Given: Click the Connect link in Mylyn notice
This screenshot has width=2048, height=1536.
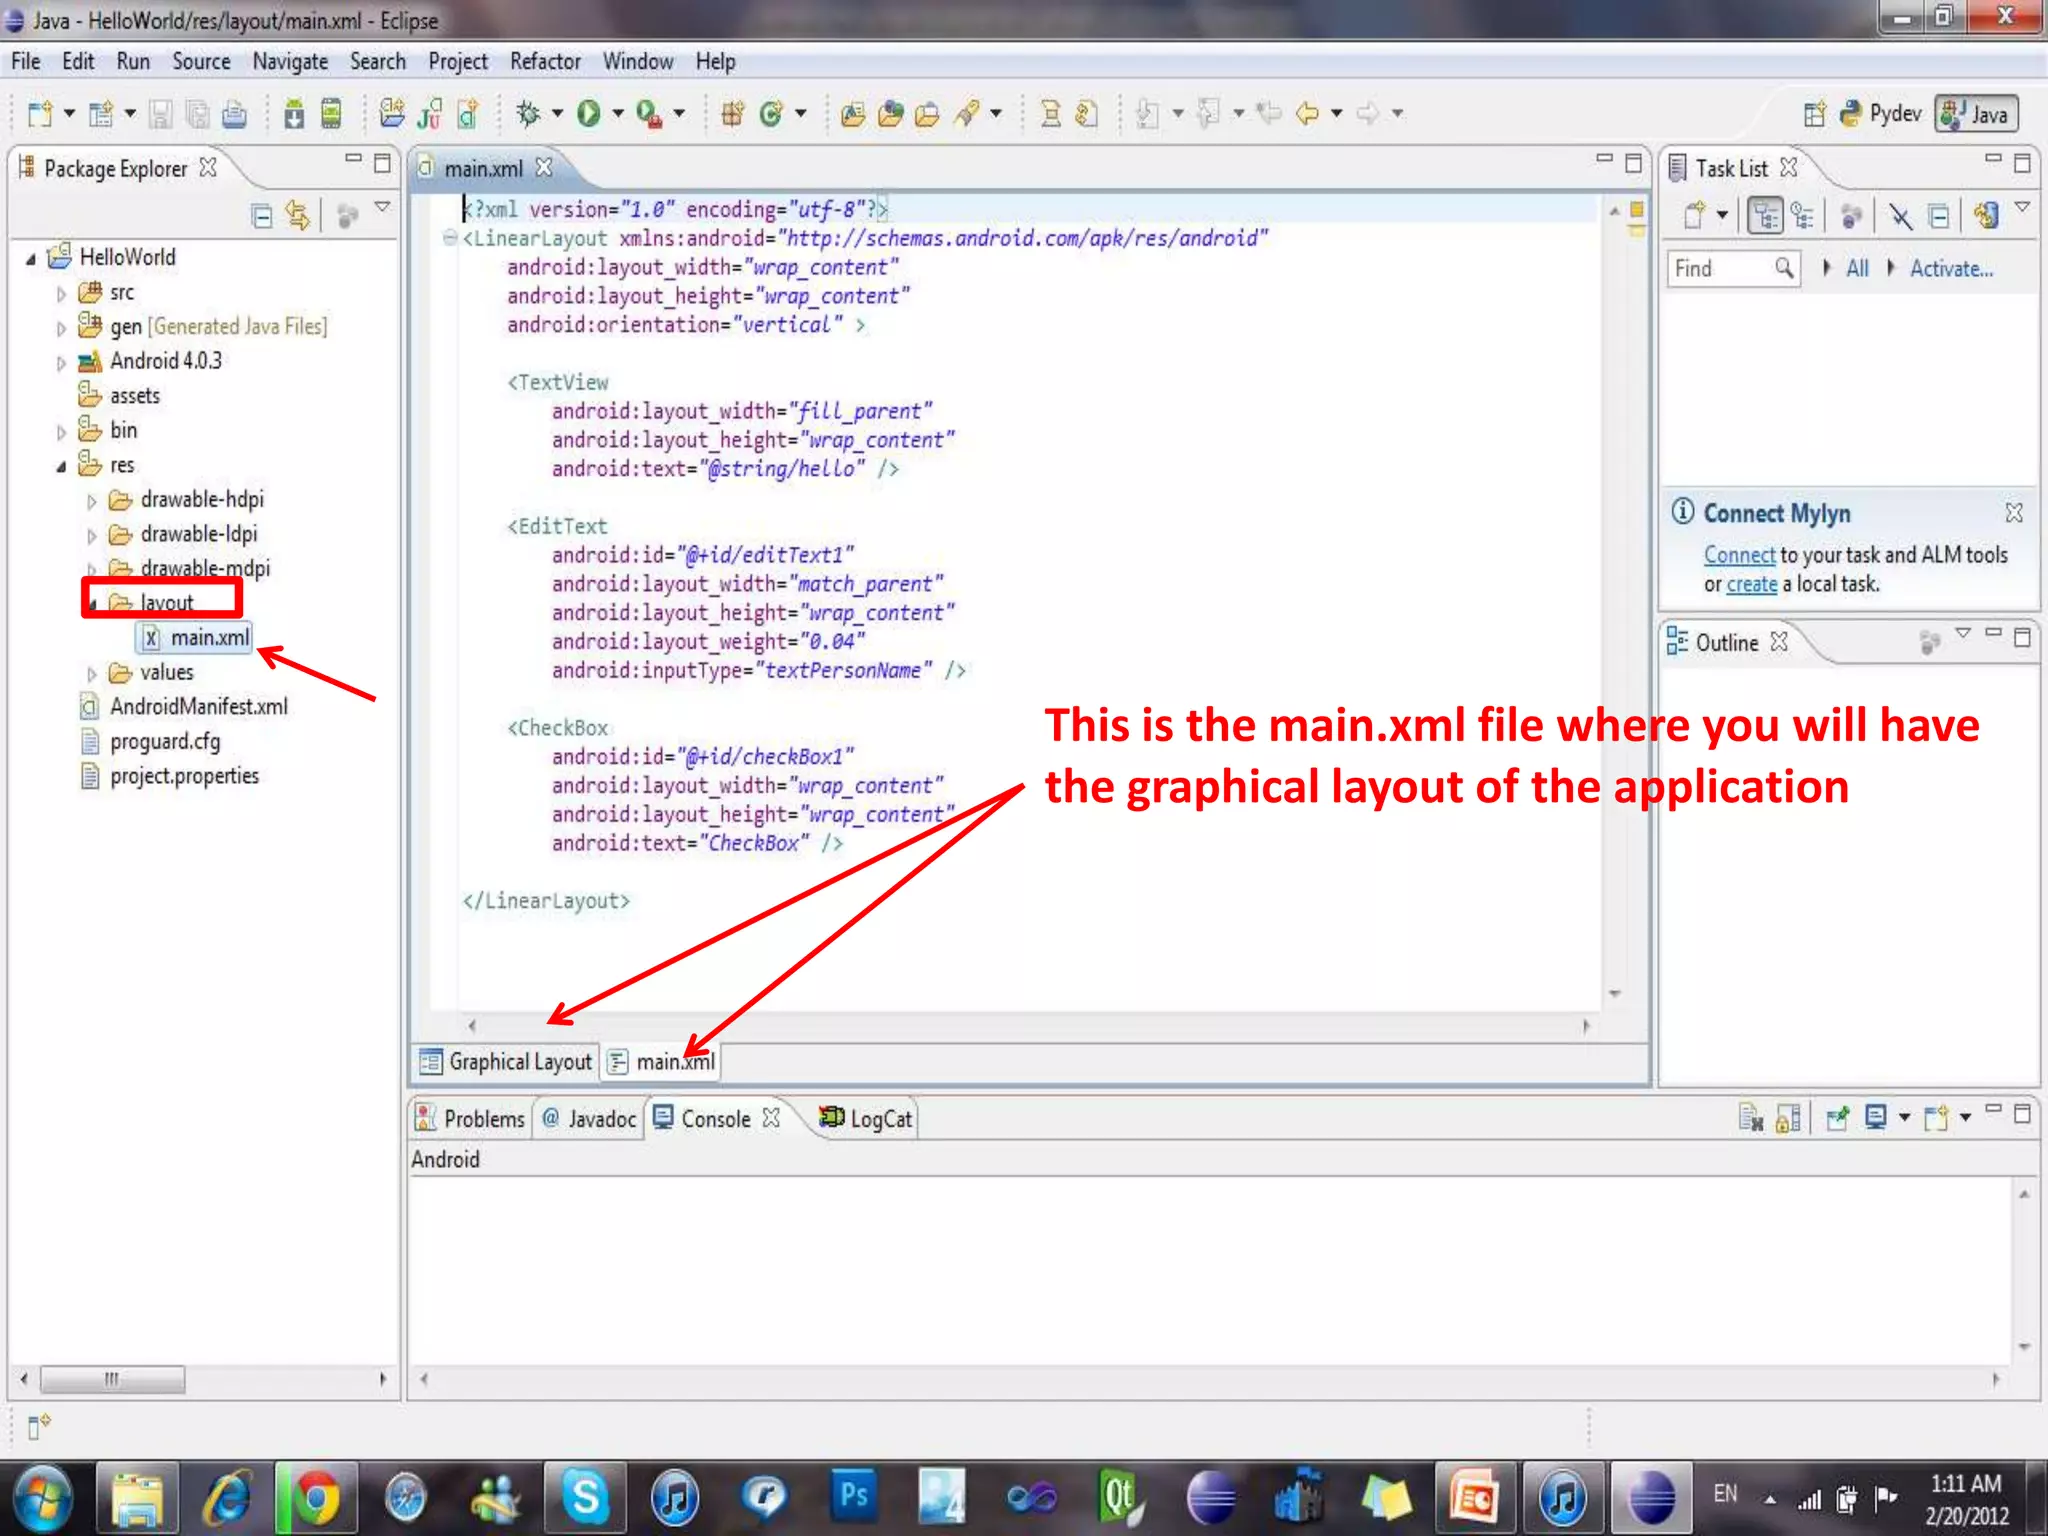Looking at the screenshot, I should [x=1739, y=554].
